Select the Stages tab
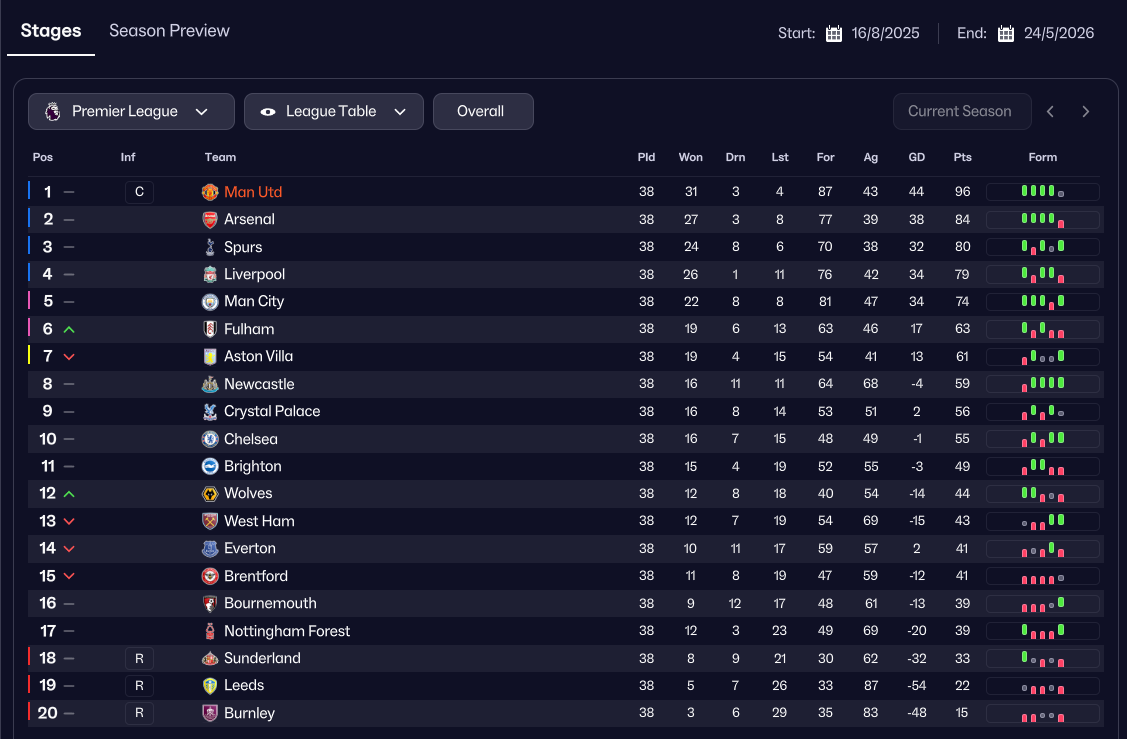The width and height of the screenshot is (1127, 739). click(x=51, y=31)
